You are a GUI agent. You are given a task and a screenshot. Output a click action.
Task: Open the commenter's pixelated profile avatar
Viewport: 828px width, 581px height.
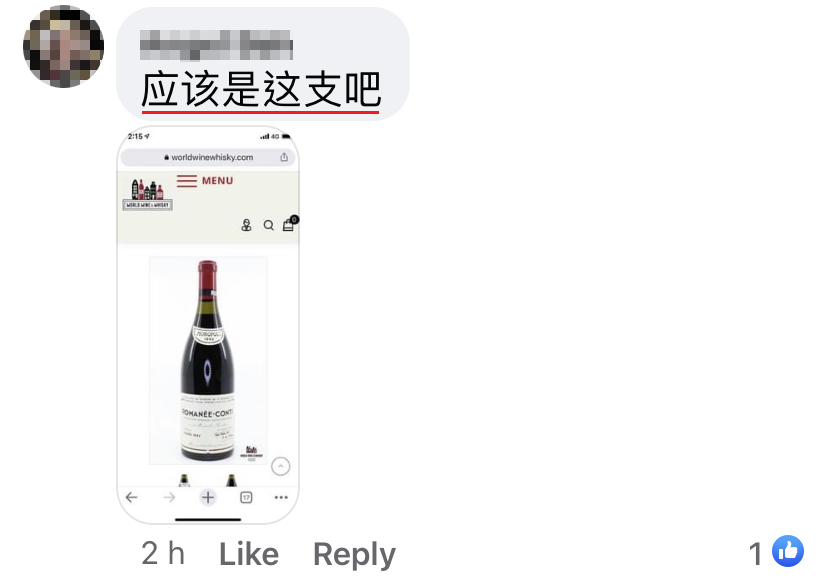click(x=63, y=46)
